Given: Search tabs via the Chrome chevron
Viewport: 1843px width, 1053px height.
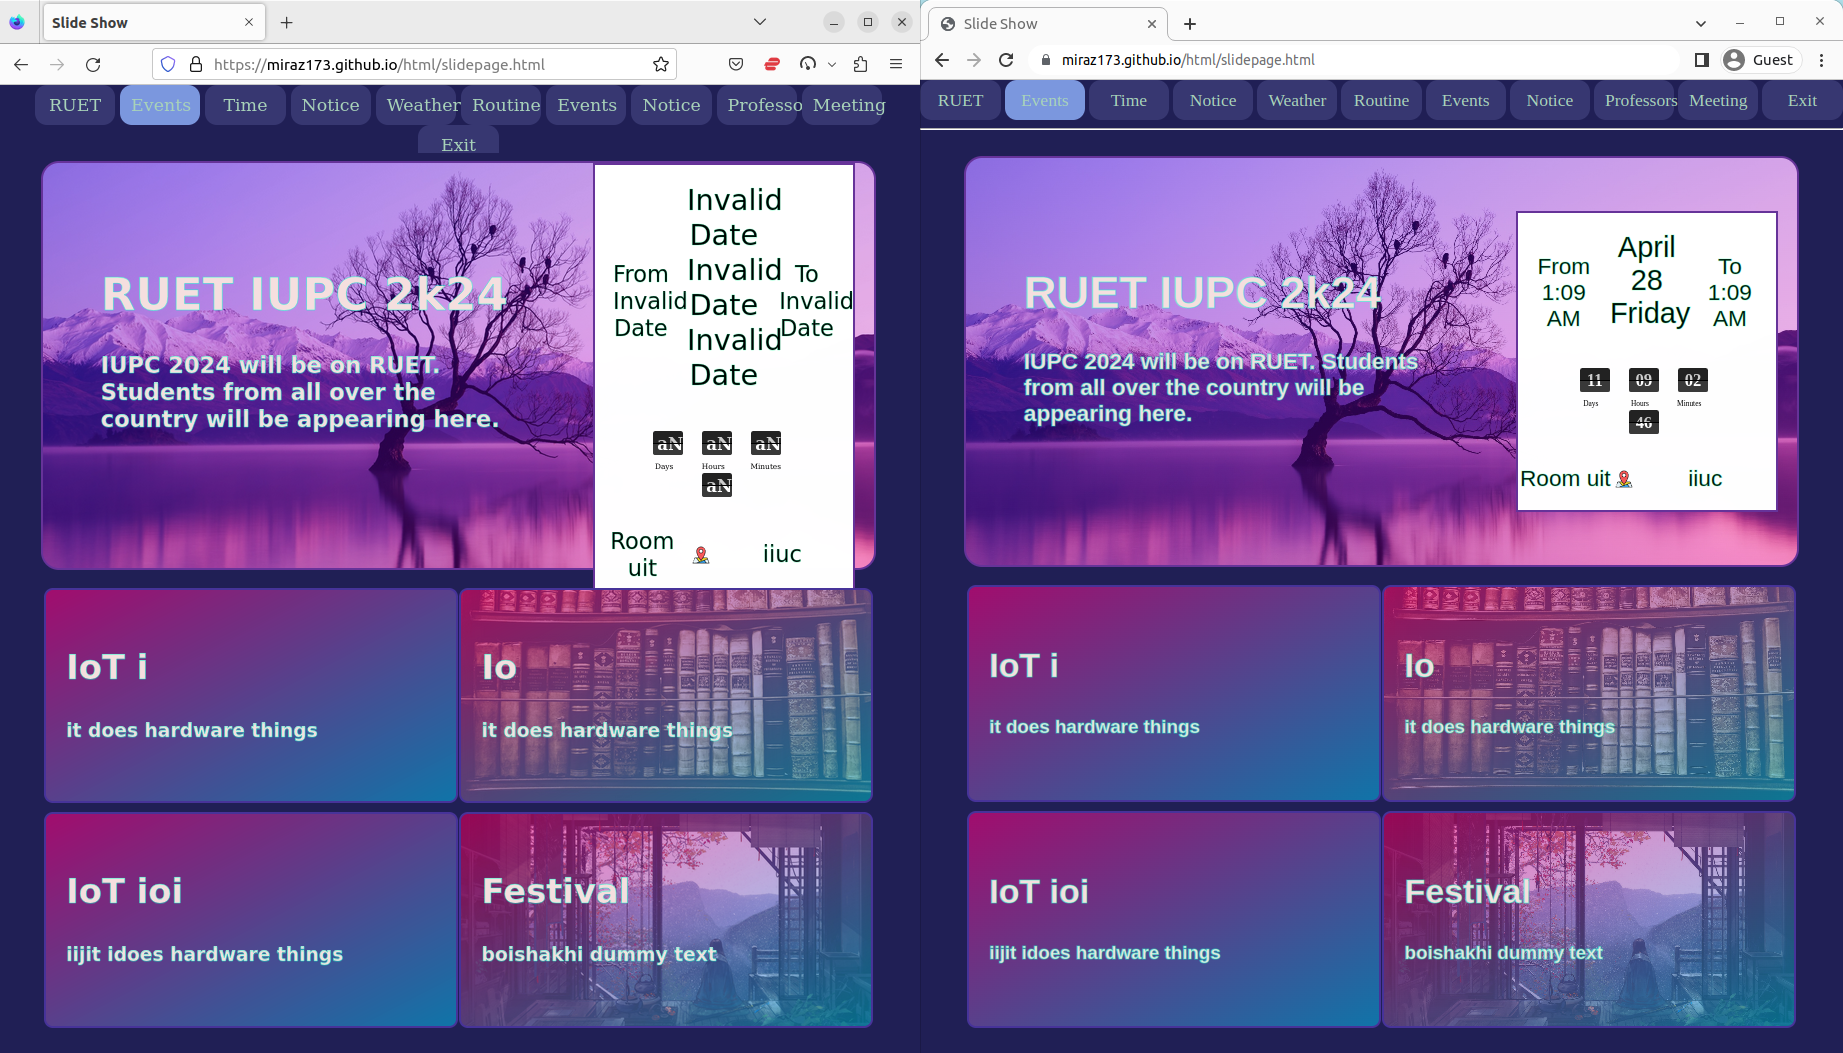Looking at the screenshot, I should tap(1701, 23).
